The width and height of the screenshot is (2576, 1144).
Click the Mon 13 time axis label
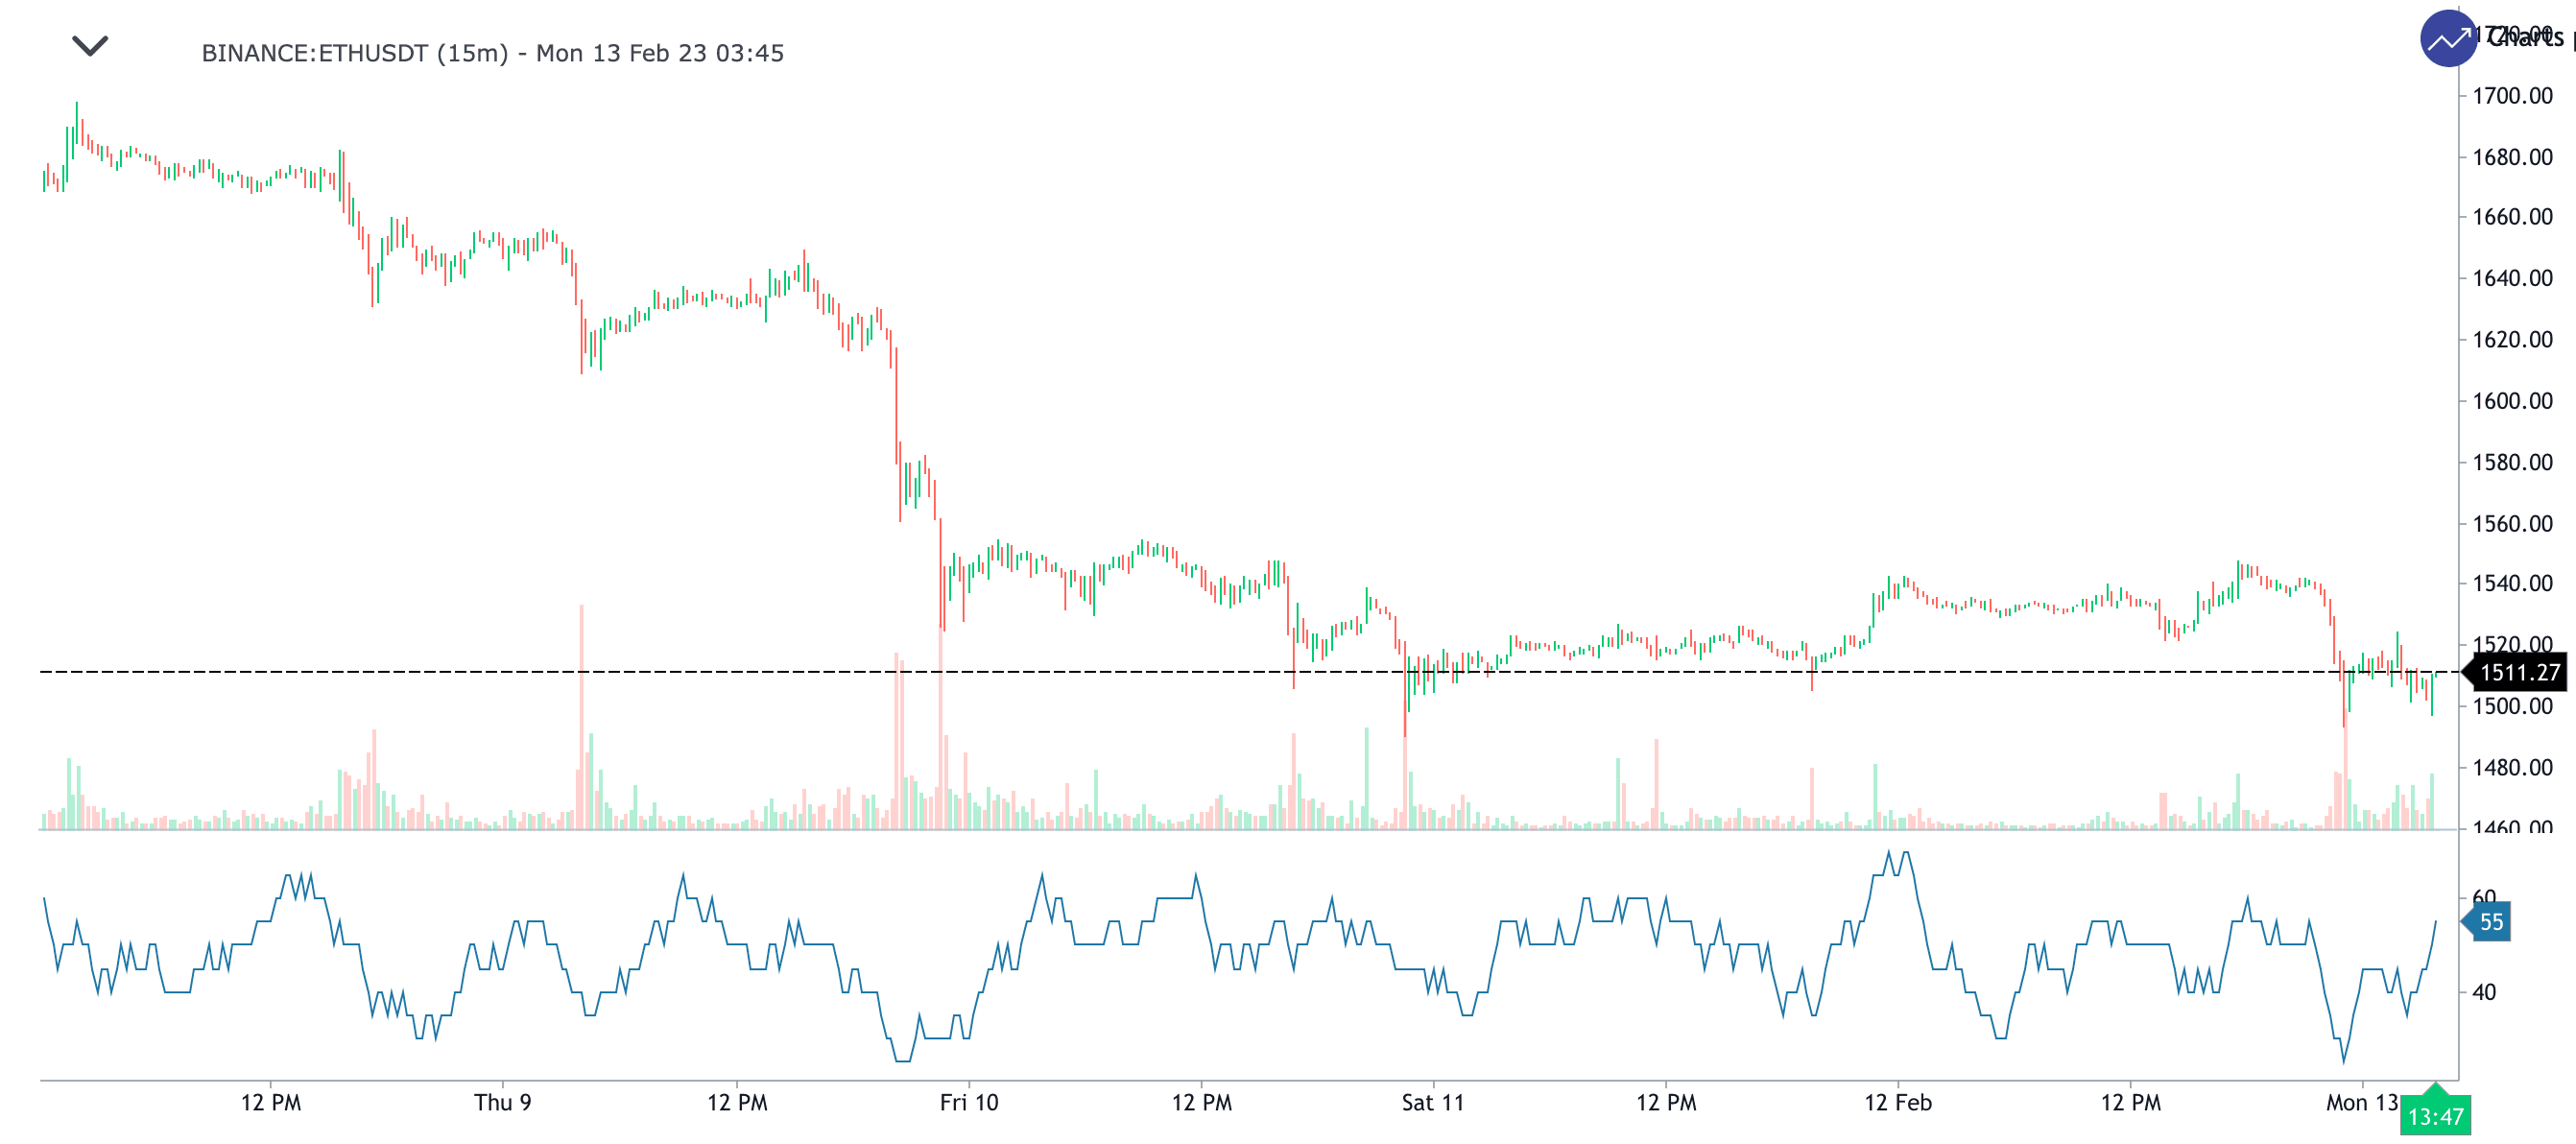click(x=2360, y=1102)
